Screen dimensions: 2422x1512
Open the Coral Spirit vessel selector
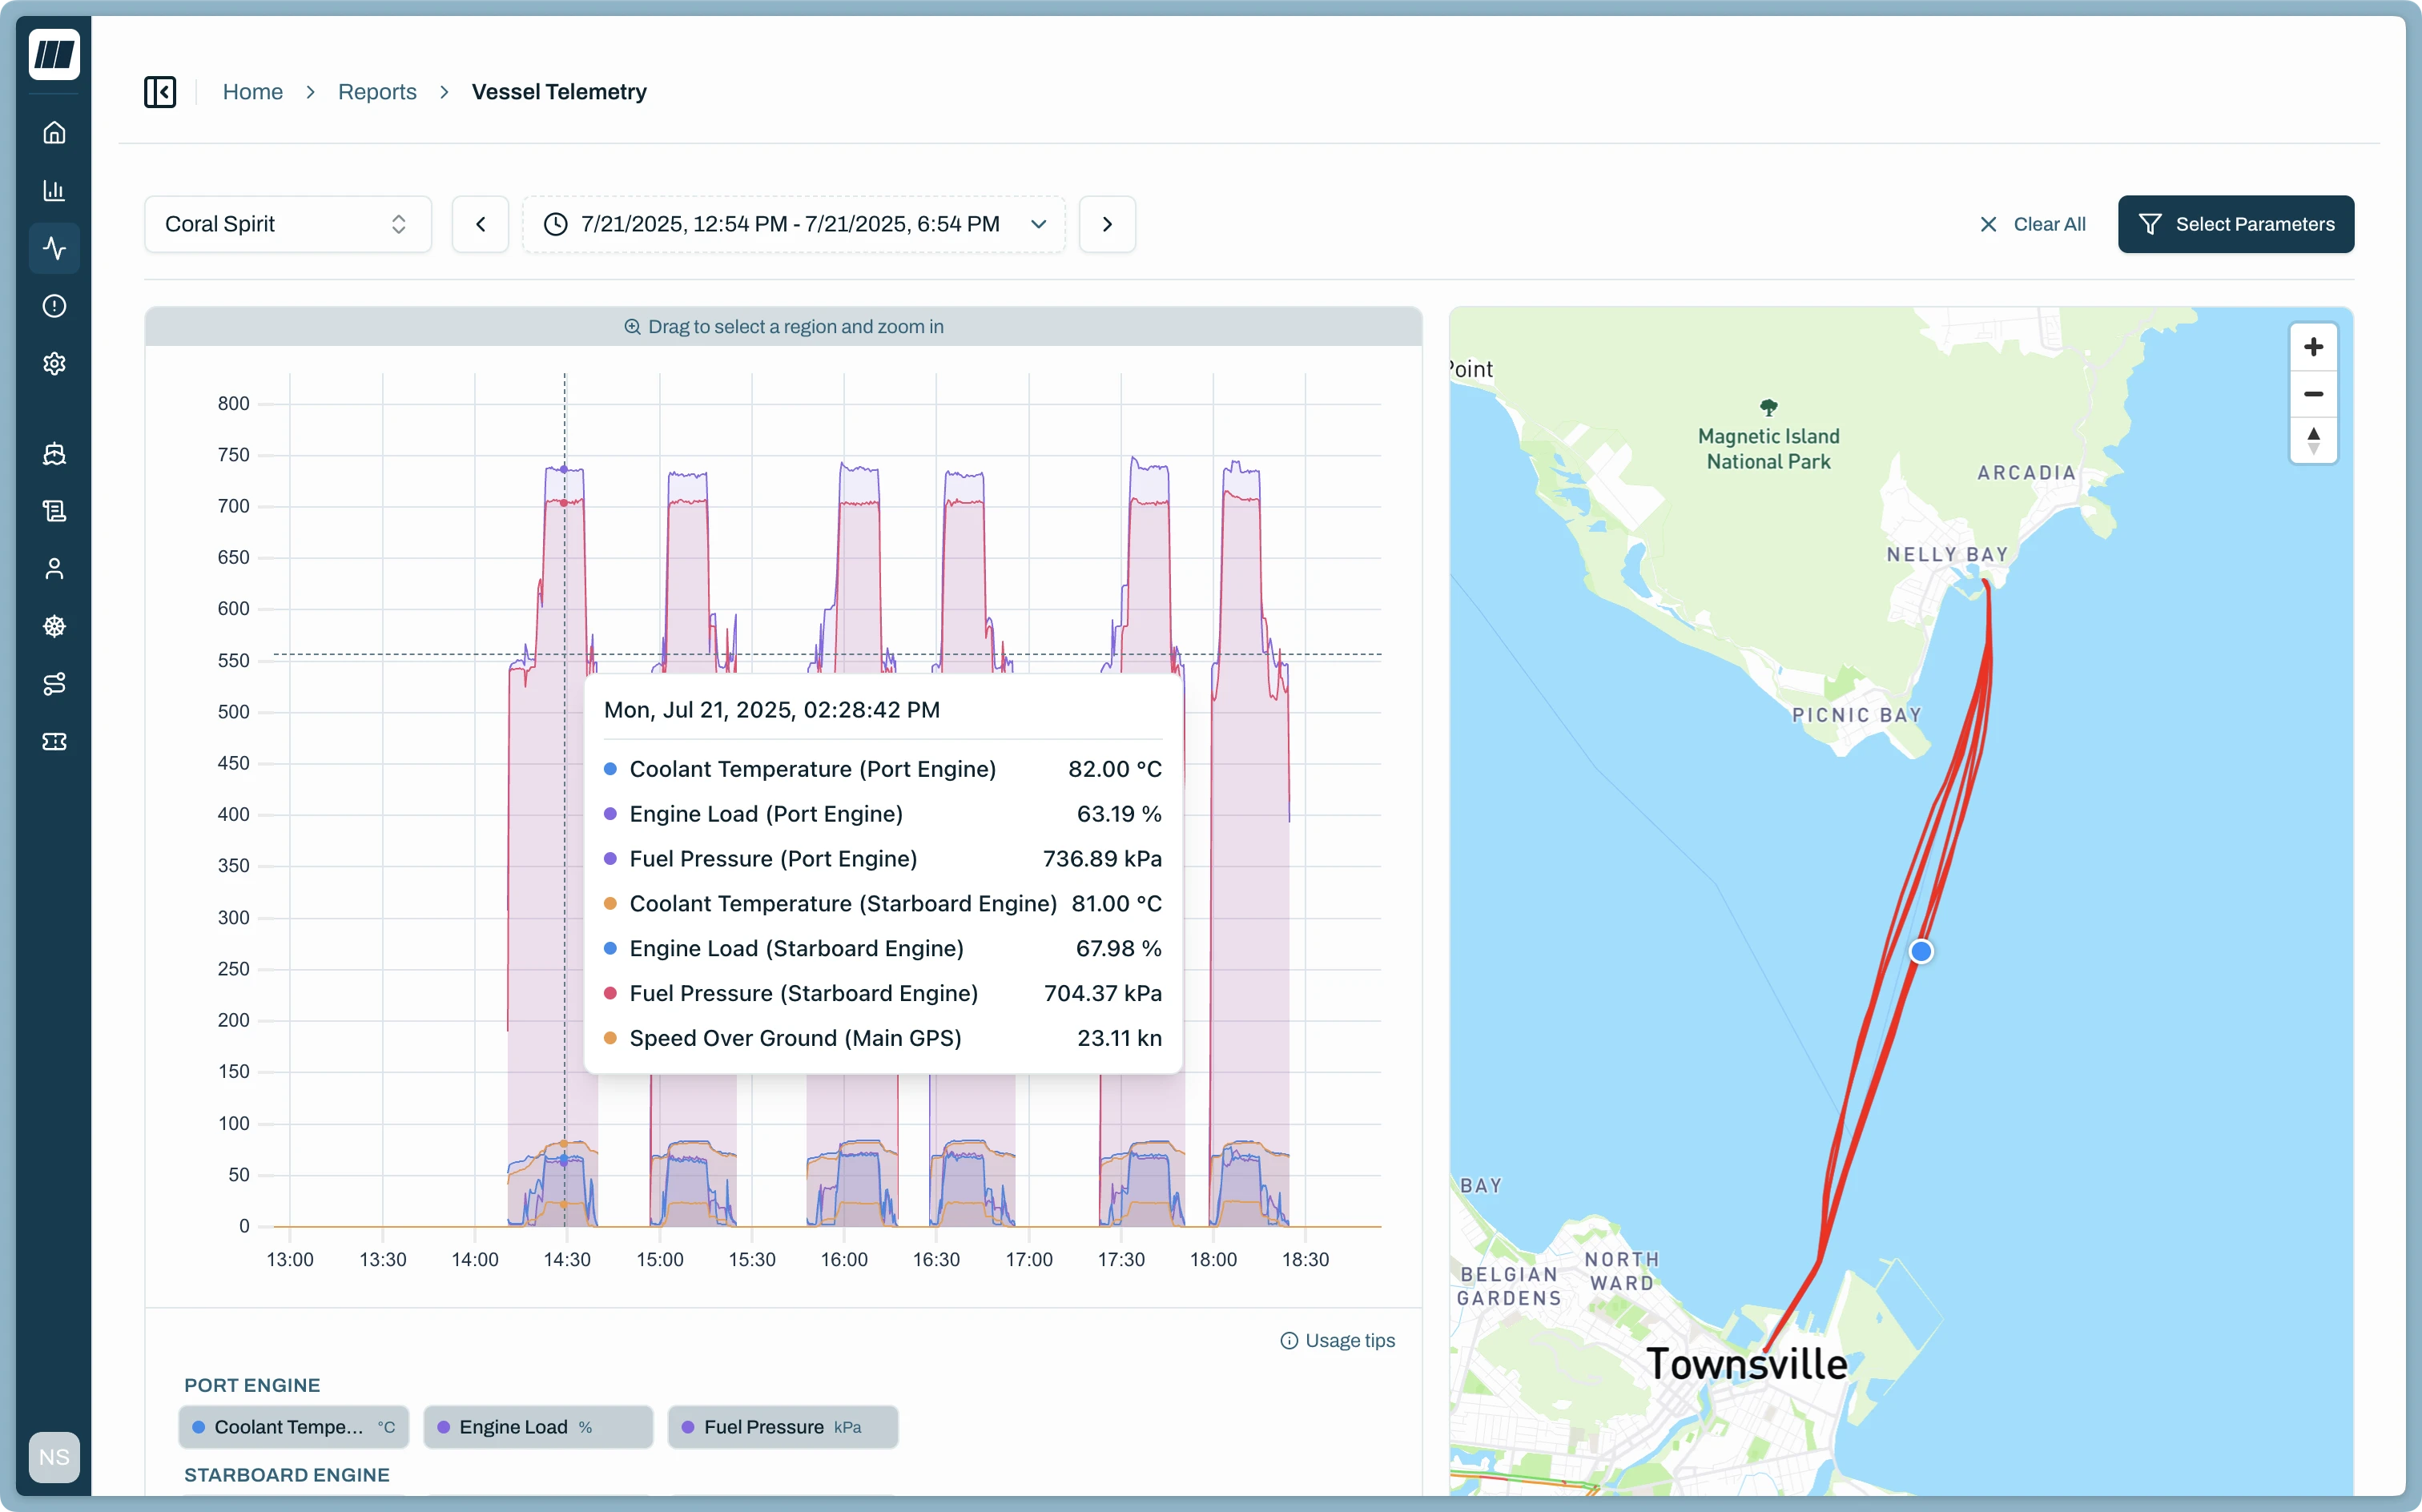click(x=287, y=223)
